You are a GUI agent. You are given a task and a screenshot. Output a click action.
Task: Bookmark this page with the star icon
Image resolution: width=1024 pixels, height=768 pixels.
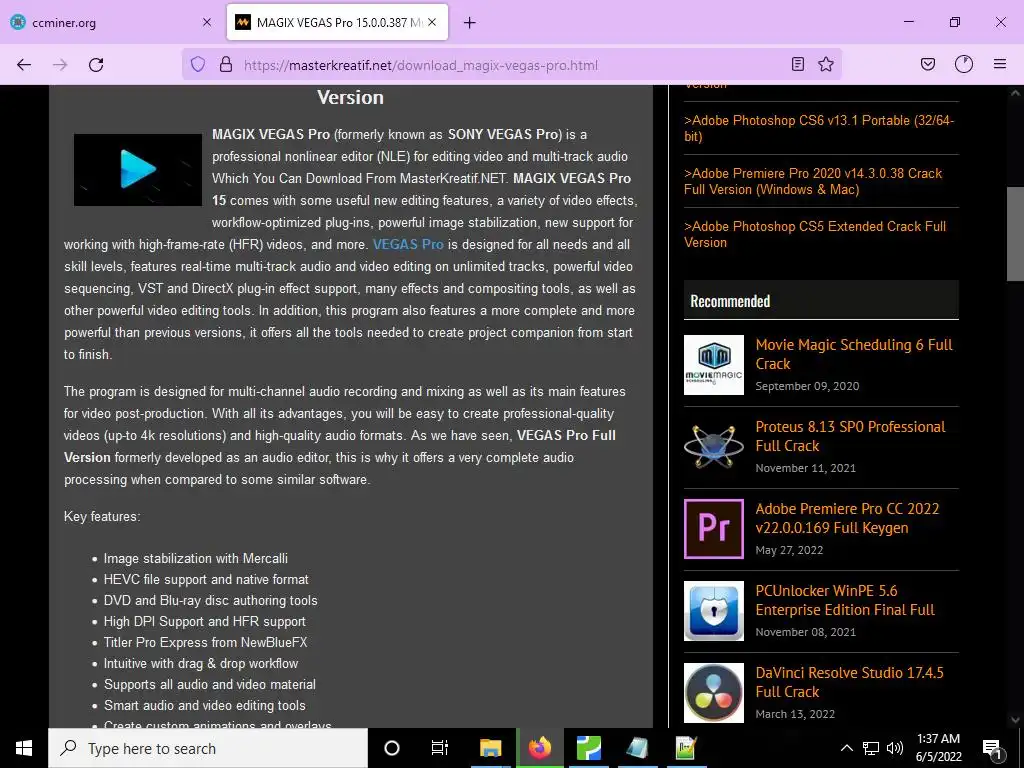click(826, 64)
